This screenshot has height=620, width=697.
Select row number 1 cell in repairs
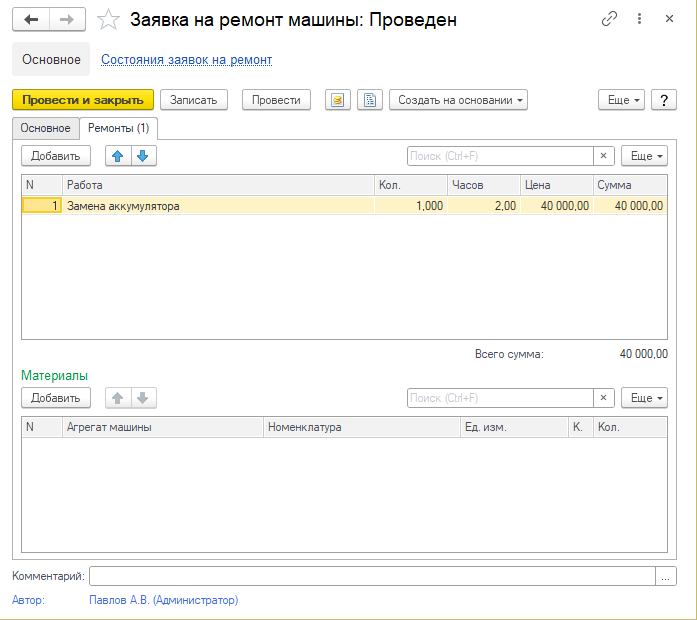click(x=42, y=206)
